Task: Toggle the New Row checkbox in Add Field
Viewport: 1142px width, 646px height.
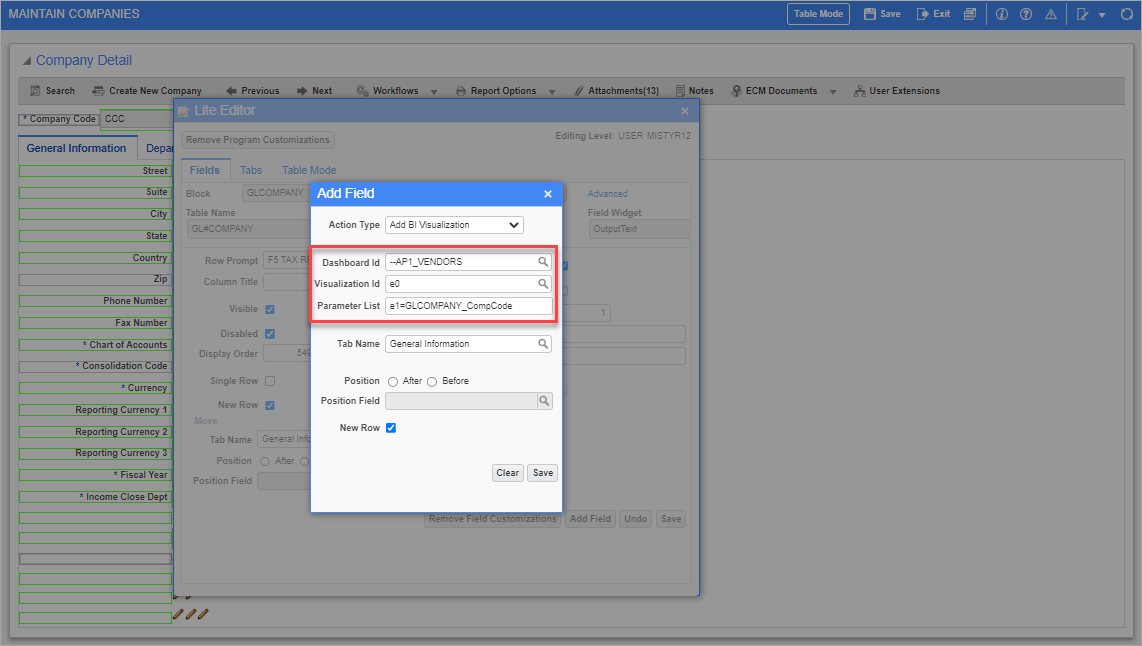Action: (x=391, y=428)
